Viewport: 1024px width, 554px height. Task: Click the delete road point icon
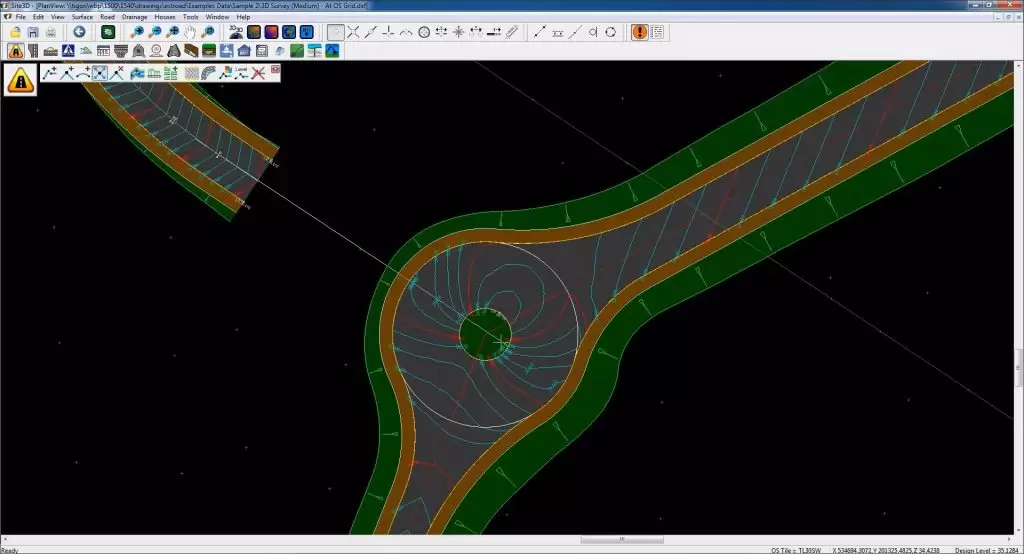click(119, 72)
